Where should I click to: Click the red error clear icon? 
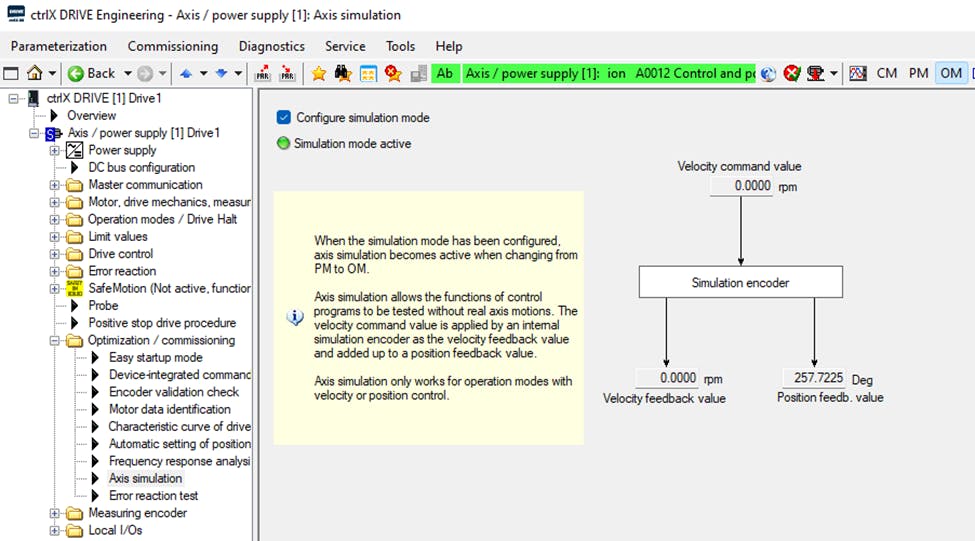[792, 73]
